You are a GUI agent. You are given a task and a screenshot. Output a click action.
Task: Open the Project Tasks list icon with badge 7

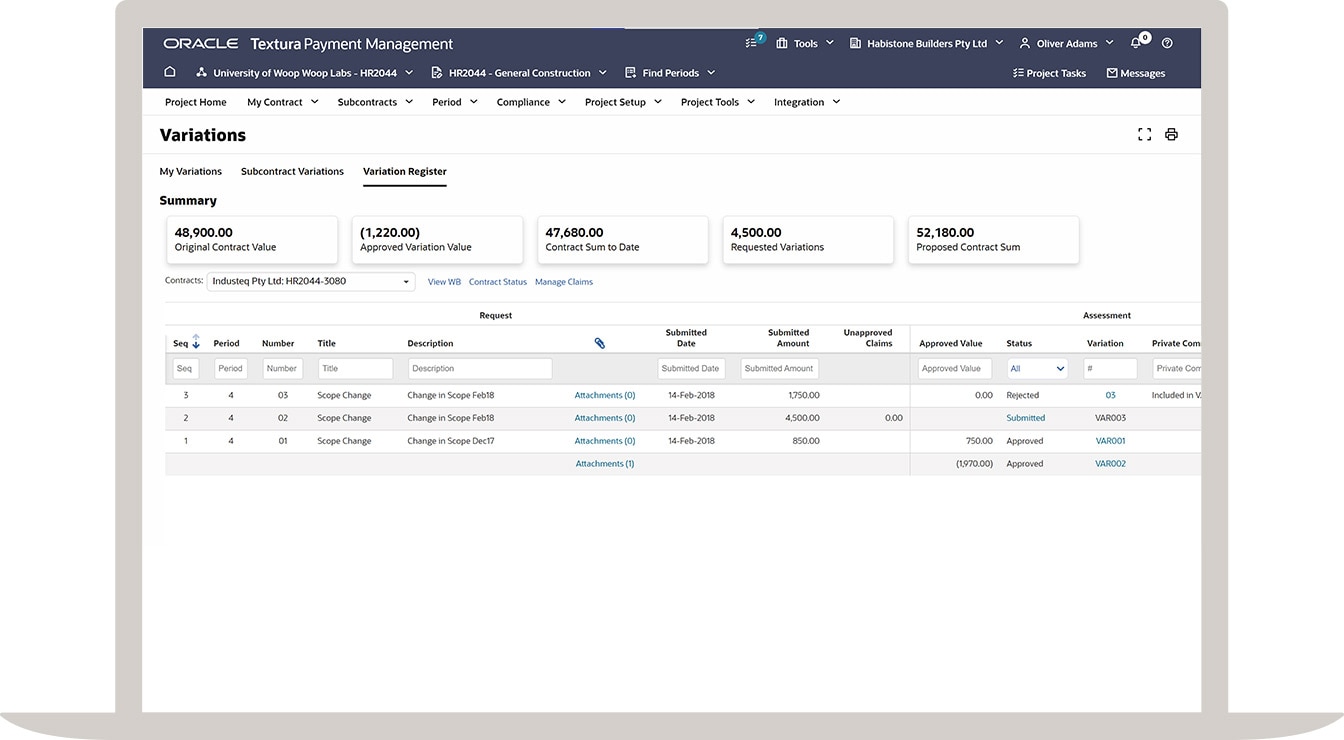750,42
